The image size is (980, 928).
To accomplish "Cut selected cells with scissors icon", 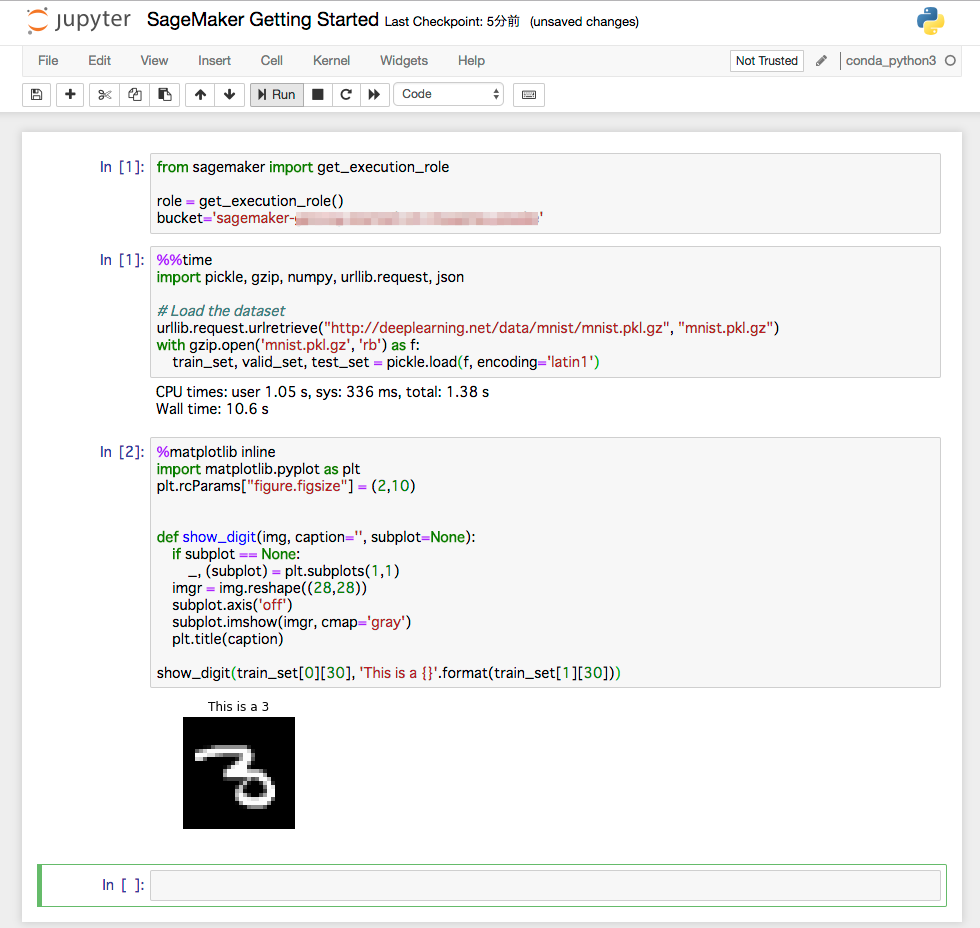I will point(104,94).
